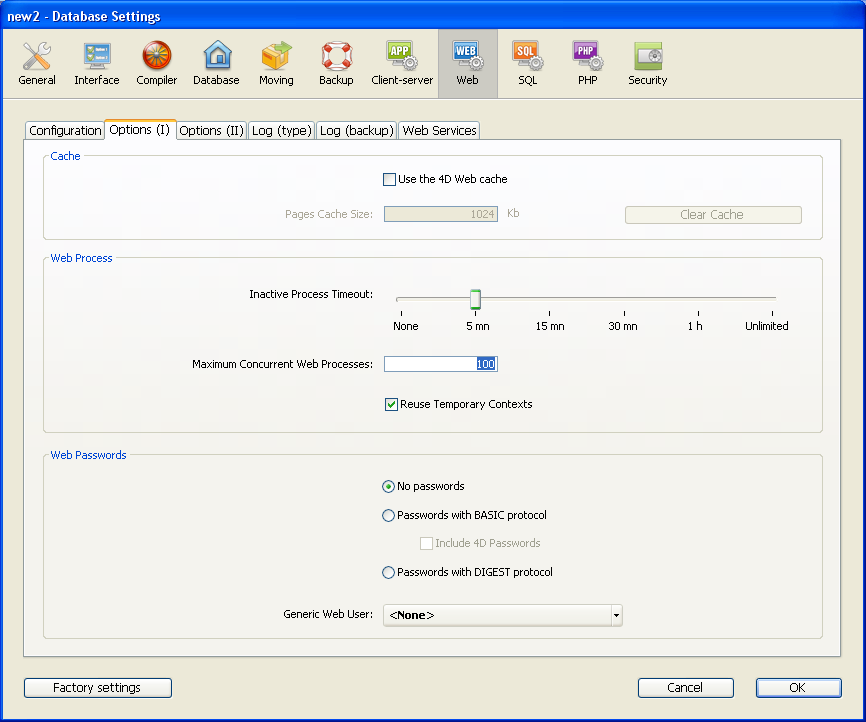Click the Inactive Process Timeout slider handle
The height and width of the screenshot is (722, 866).
(x=476, y=299)
